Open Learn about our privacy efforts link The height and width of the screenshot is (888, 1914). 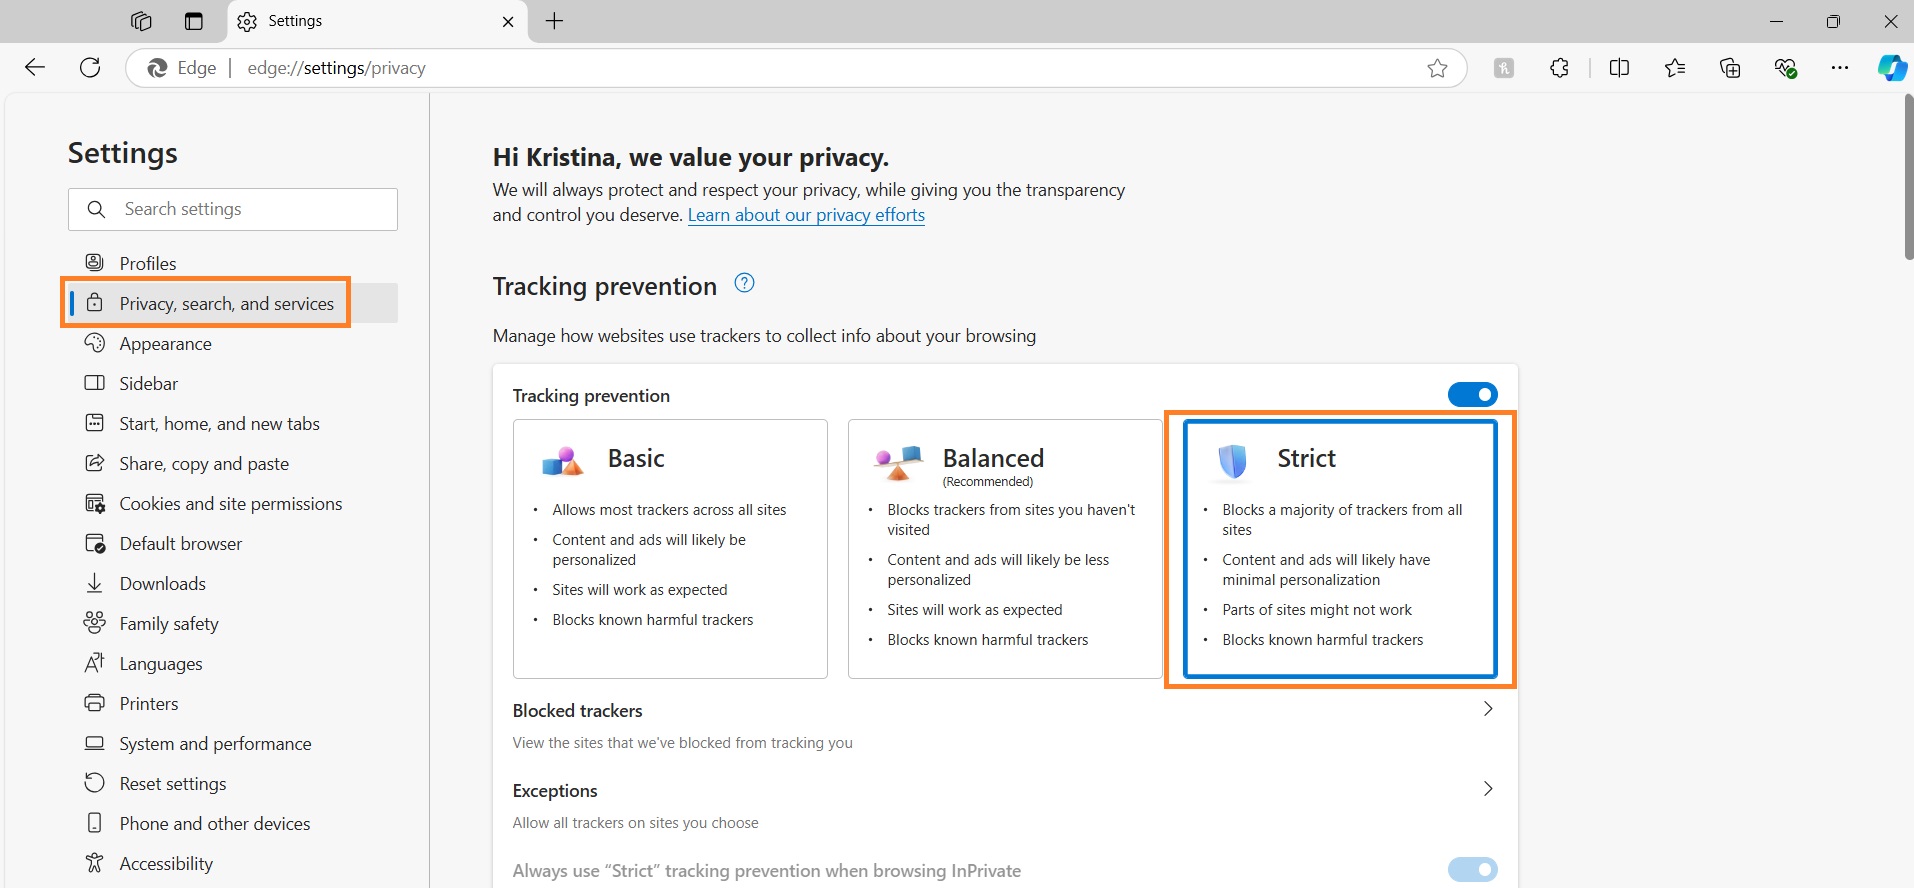pyautogui.click(x=806, y=214)
